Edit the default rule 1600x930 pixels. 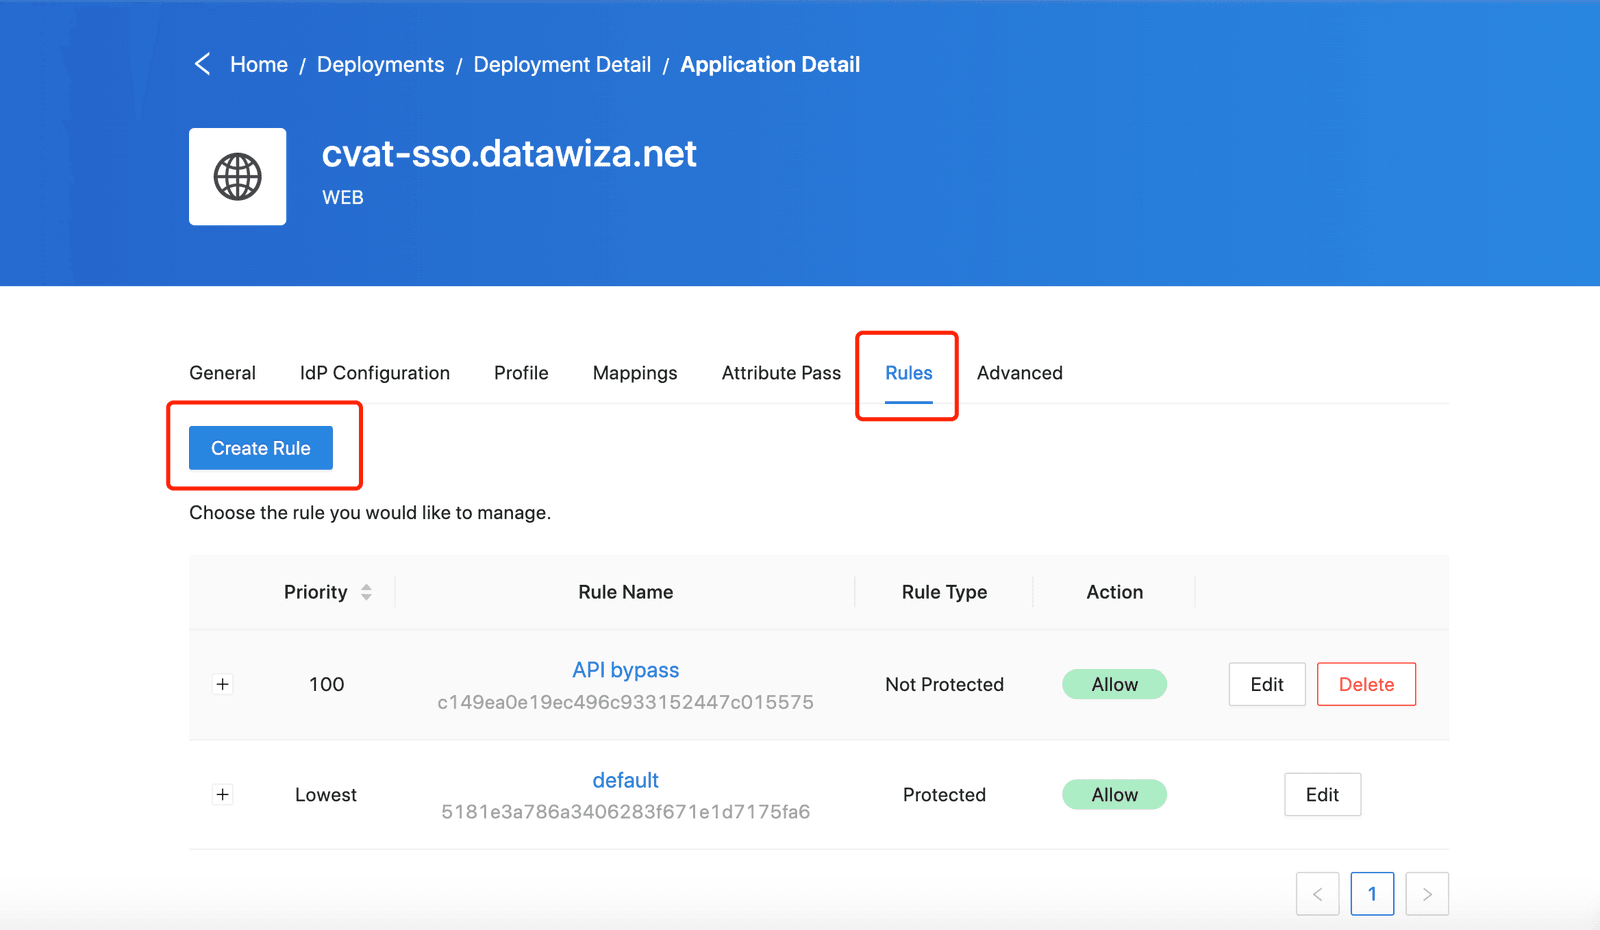(x=1322, y=794)
